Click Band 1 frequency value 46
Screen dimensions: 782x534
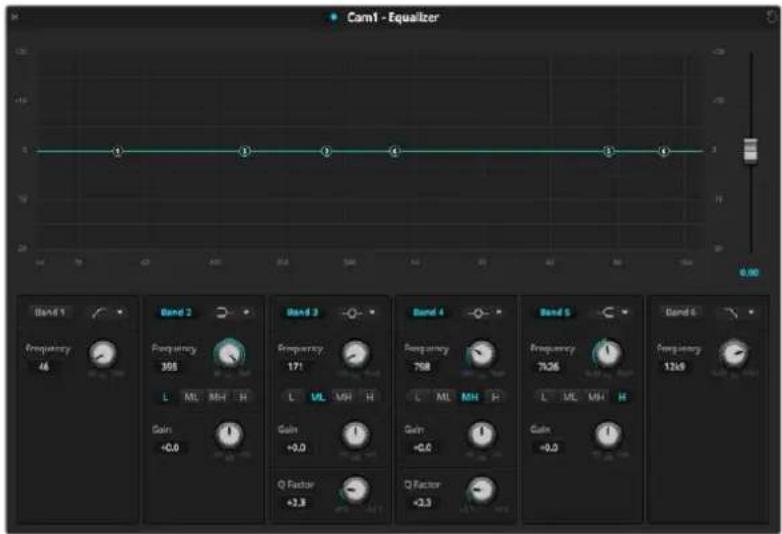[44, 366]
